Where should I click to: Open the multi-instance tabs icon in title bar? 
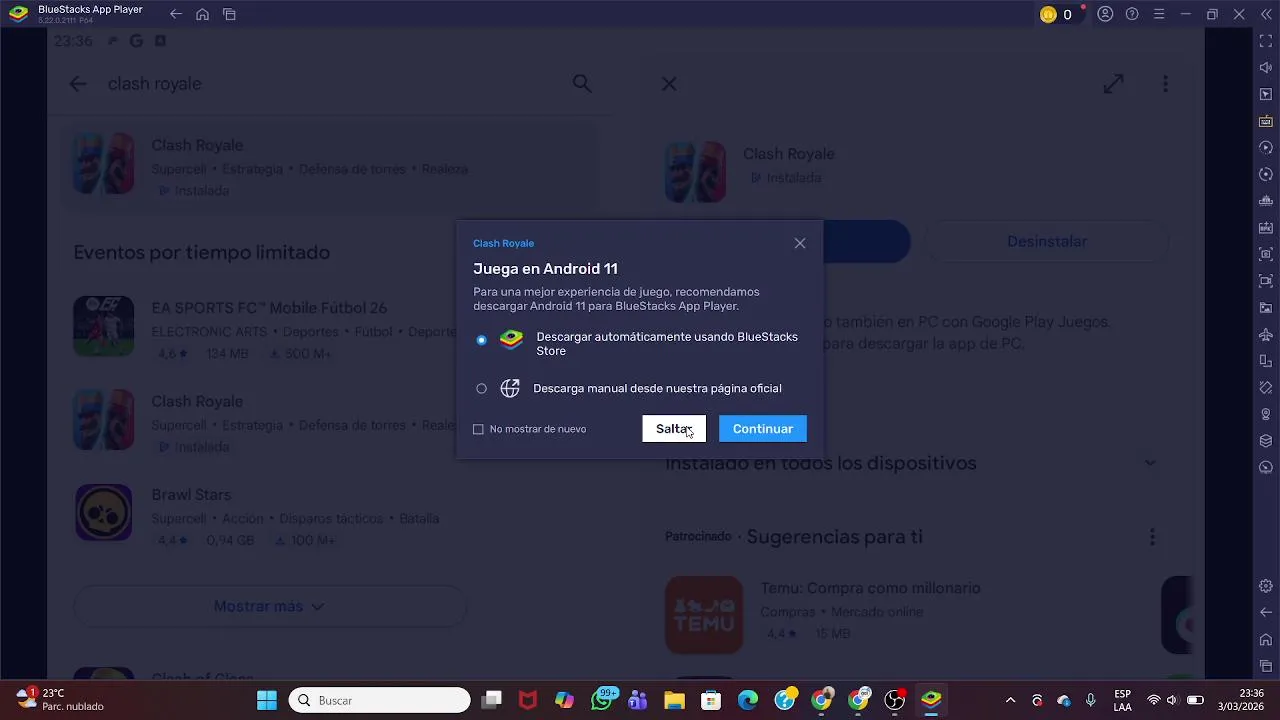[x=229, y=14]
